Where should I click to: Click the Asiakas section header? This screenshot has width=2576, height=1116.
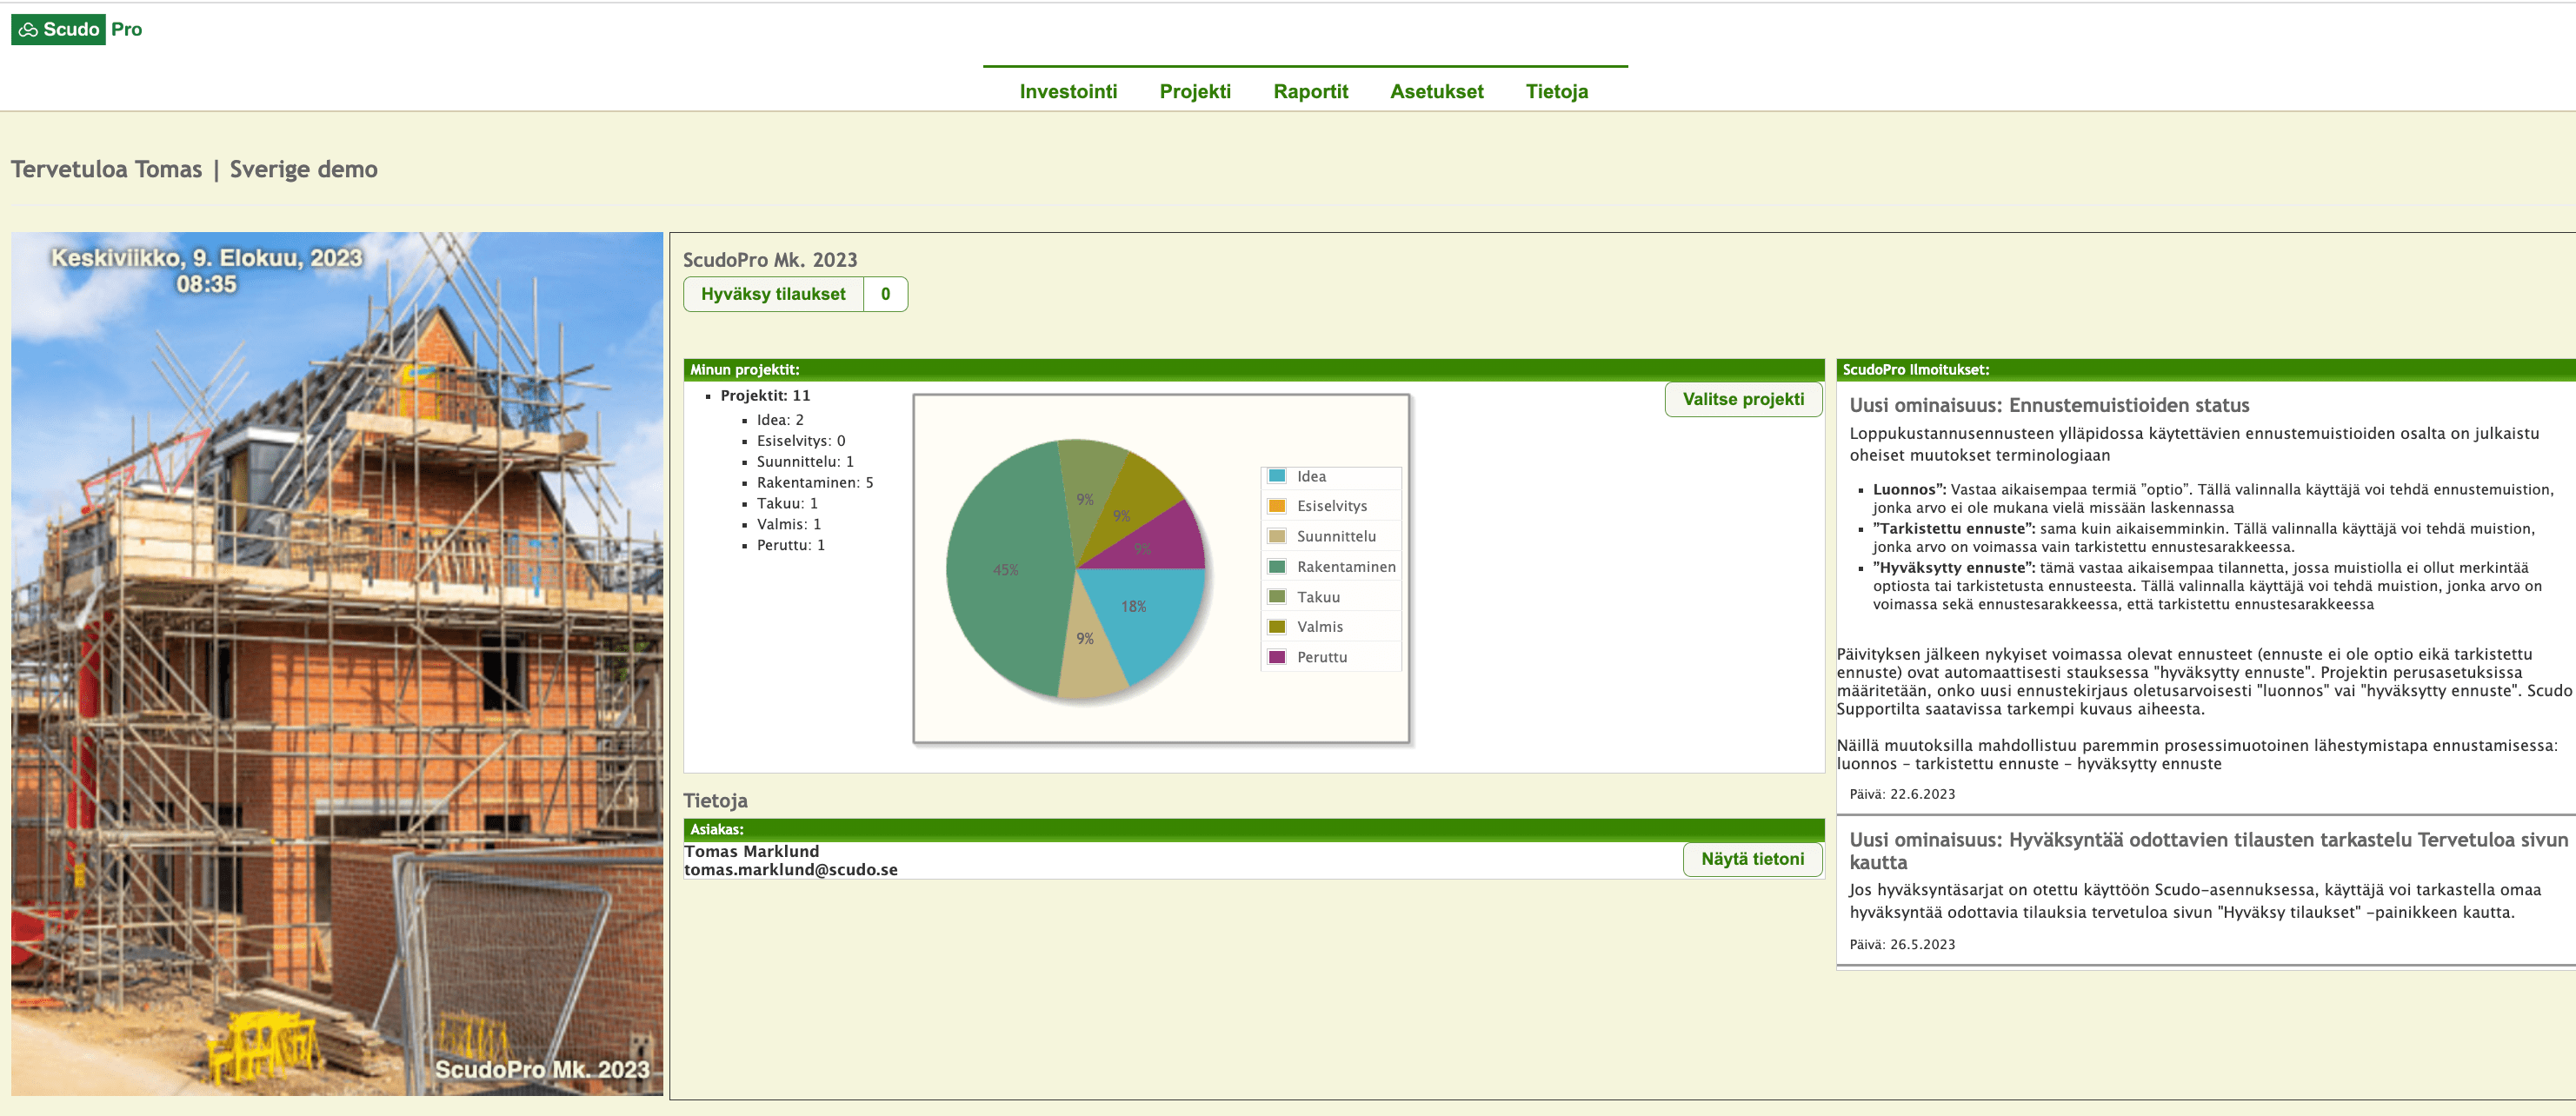pos(1254,830)
